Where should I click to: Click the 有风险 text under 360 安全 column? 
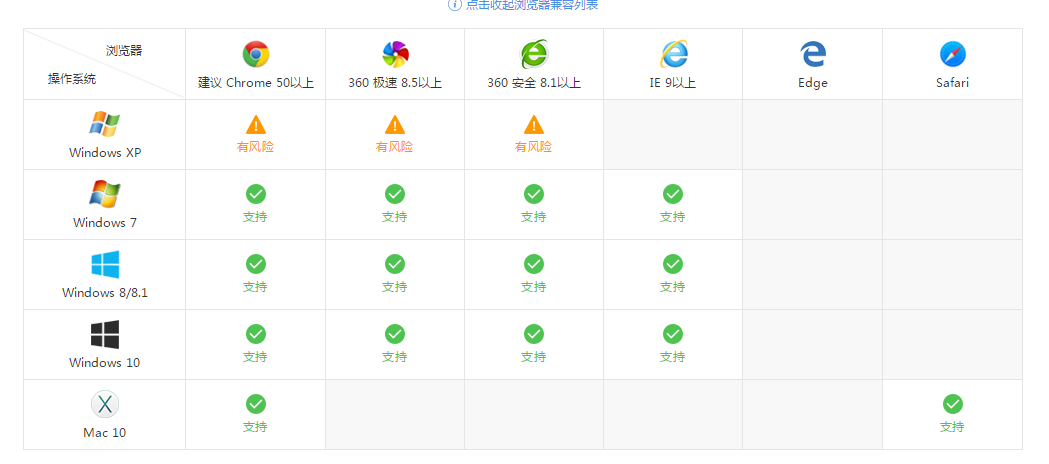click(x=534, y=147)
